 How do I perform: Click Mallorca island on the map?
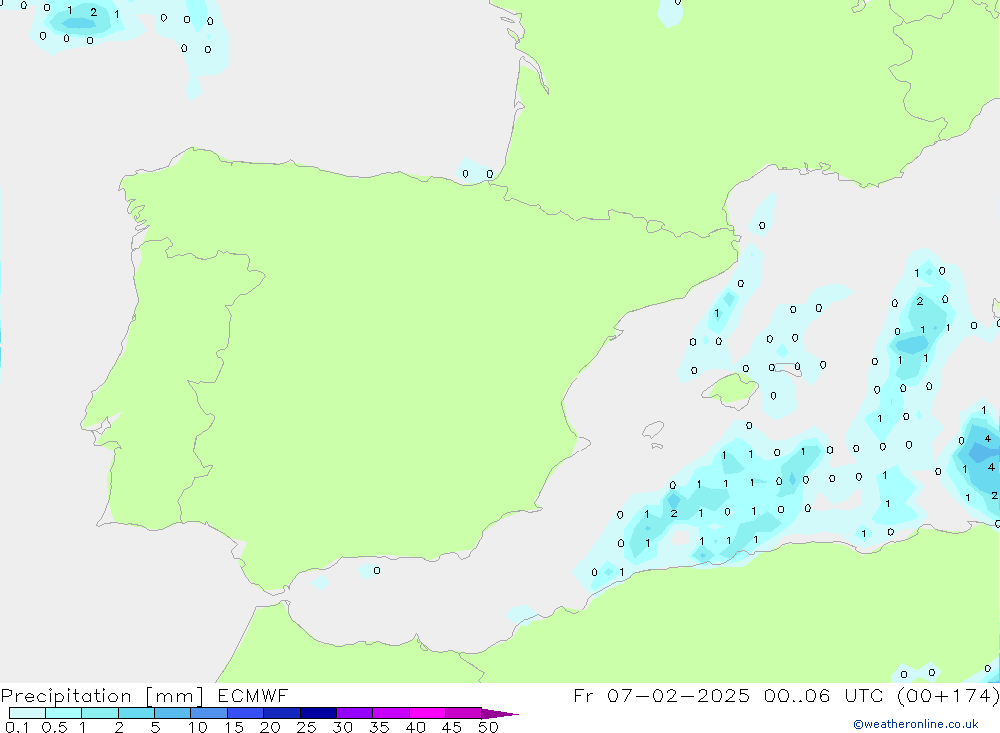(730, 389)
